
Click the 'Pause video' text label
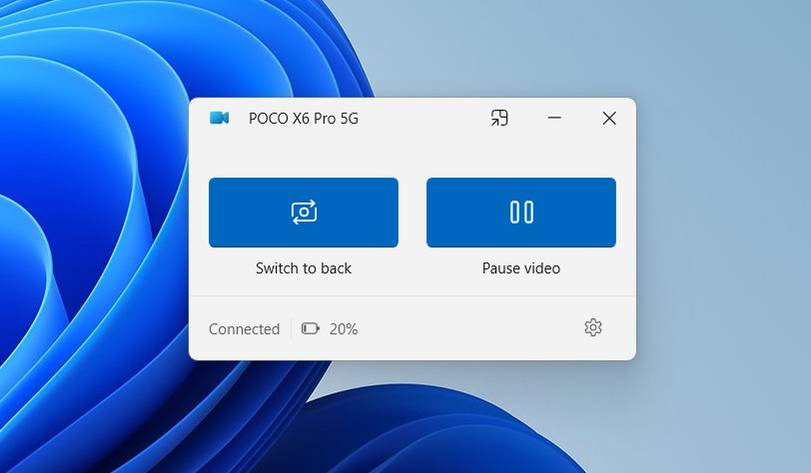click(x=521, y=268)
